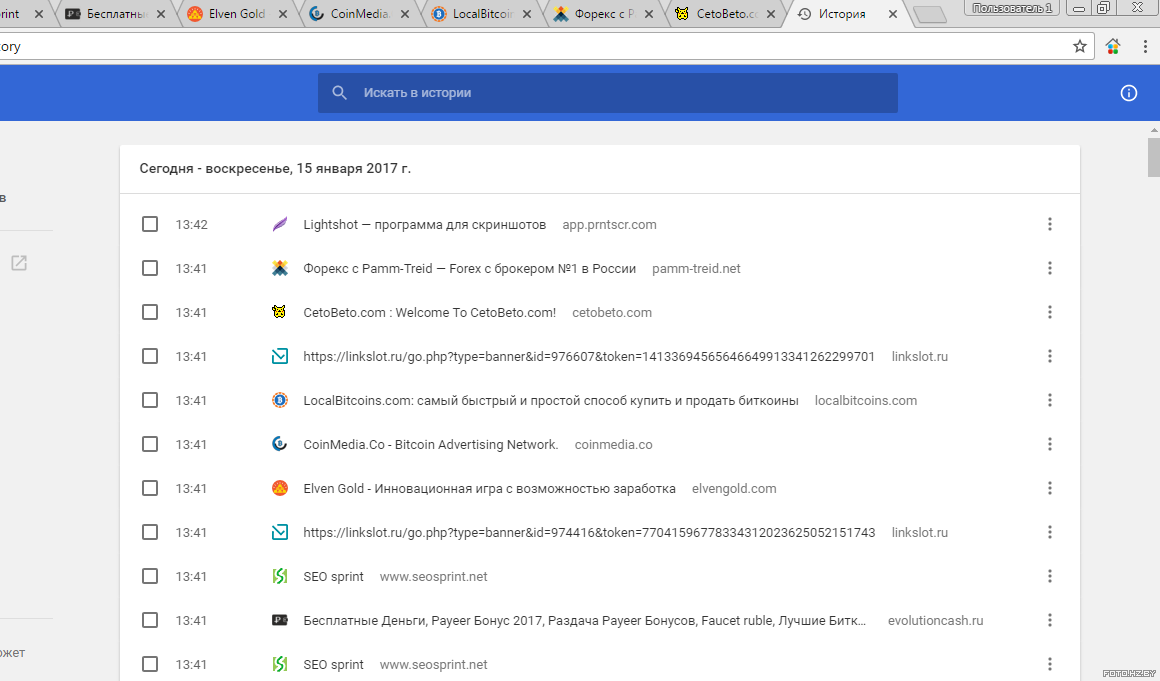Click the favicon of the coinmedia.co history entry
This screenshot has height=681, width=1160.
pos(280,444)
